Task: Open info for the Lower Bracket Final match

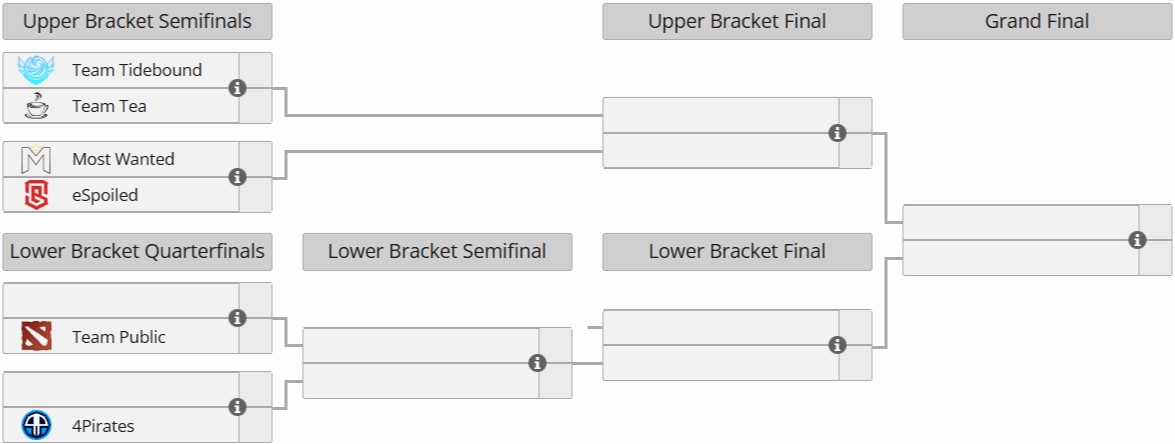Action: click(x=837, y=345)
